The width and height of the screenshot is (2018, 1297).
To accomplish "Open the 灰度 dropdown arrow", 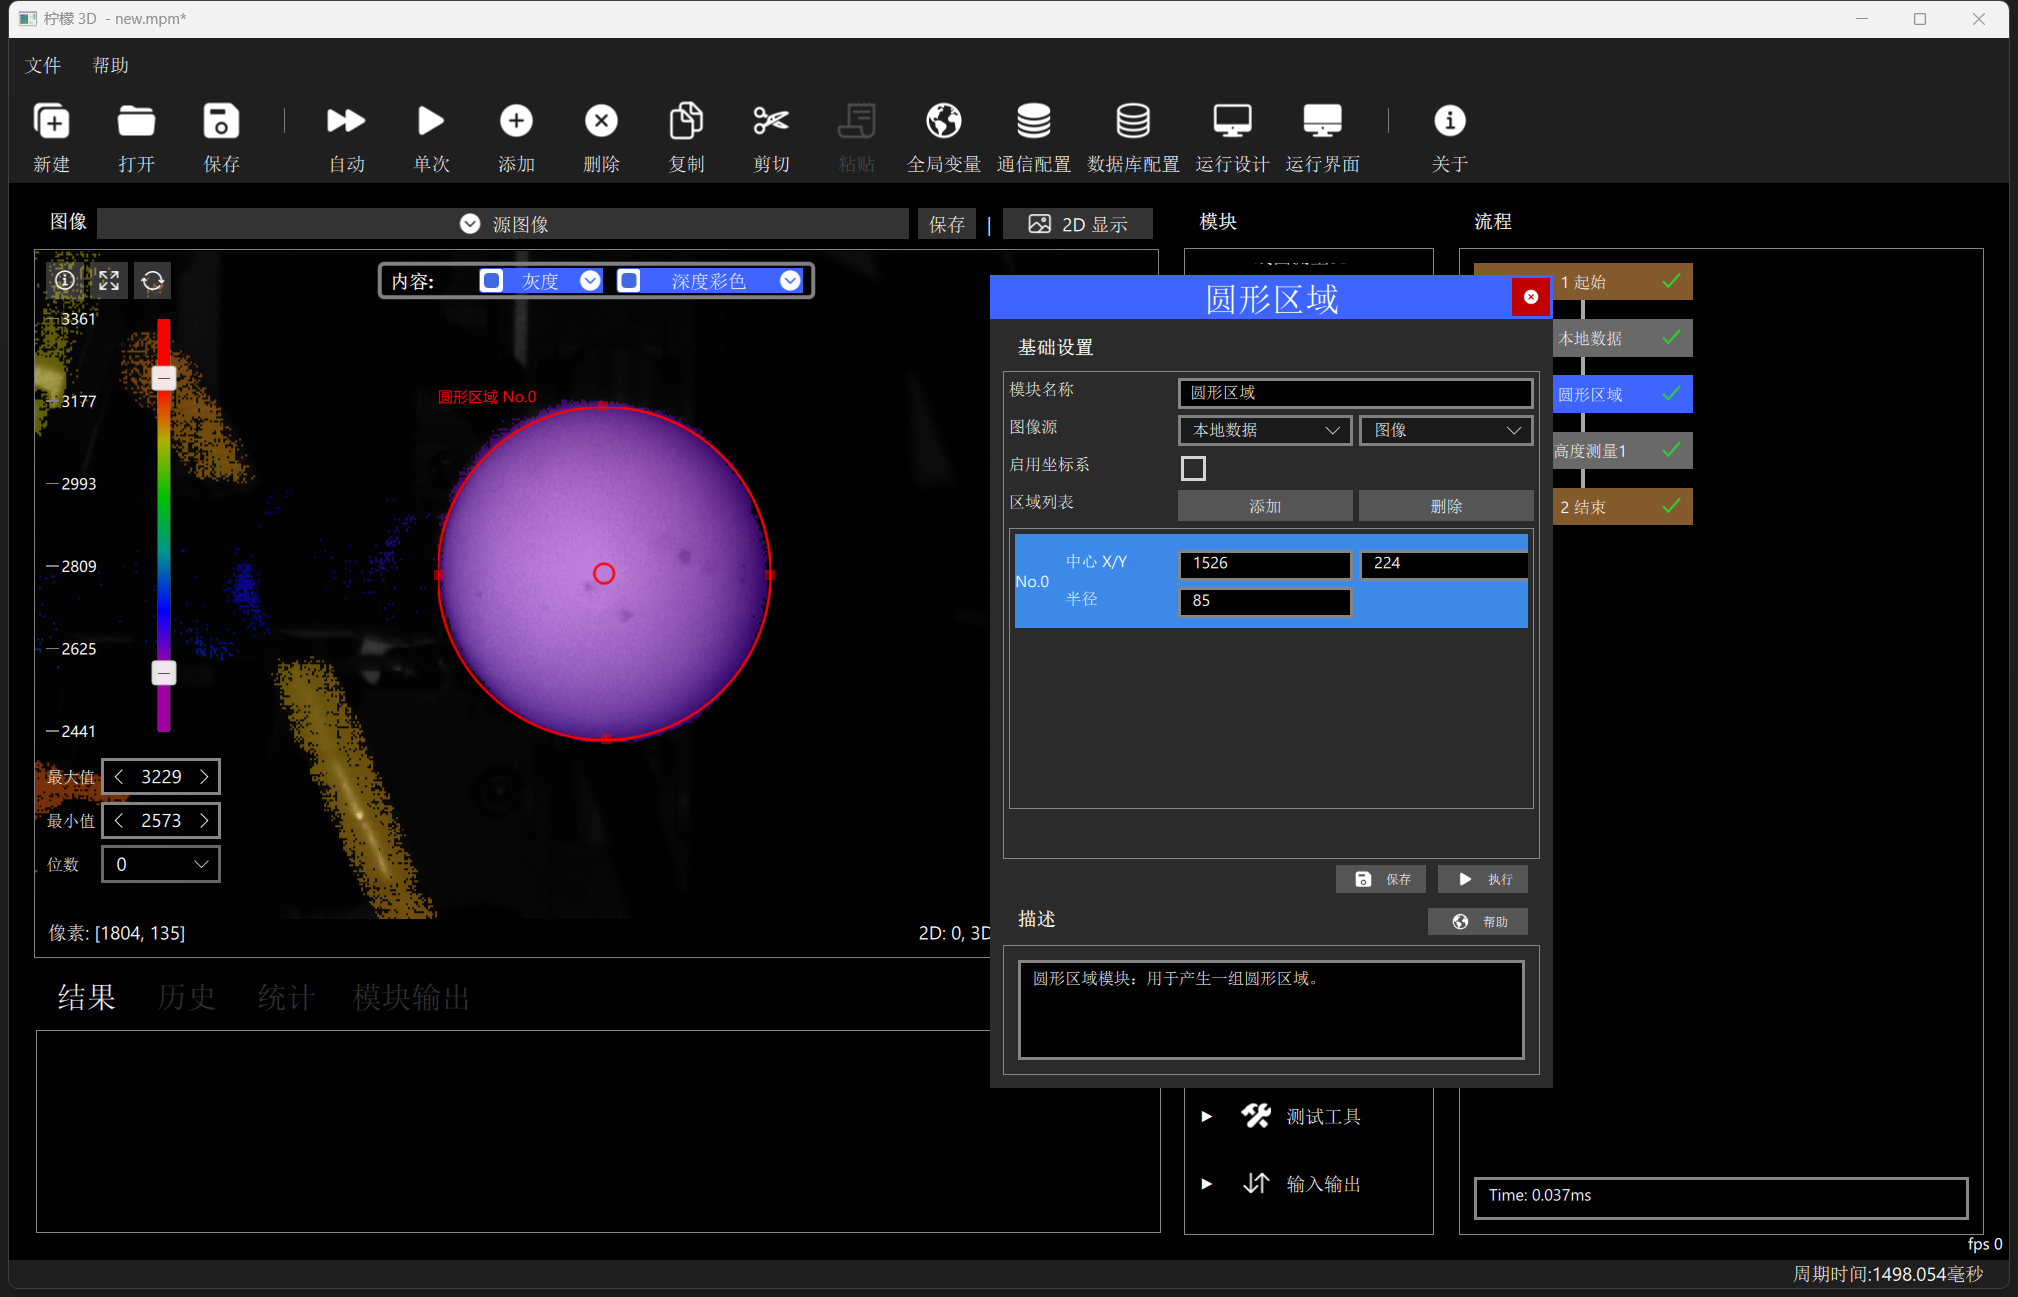I will (590, 281).
